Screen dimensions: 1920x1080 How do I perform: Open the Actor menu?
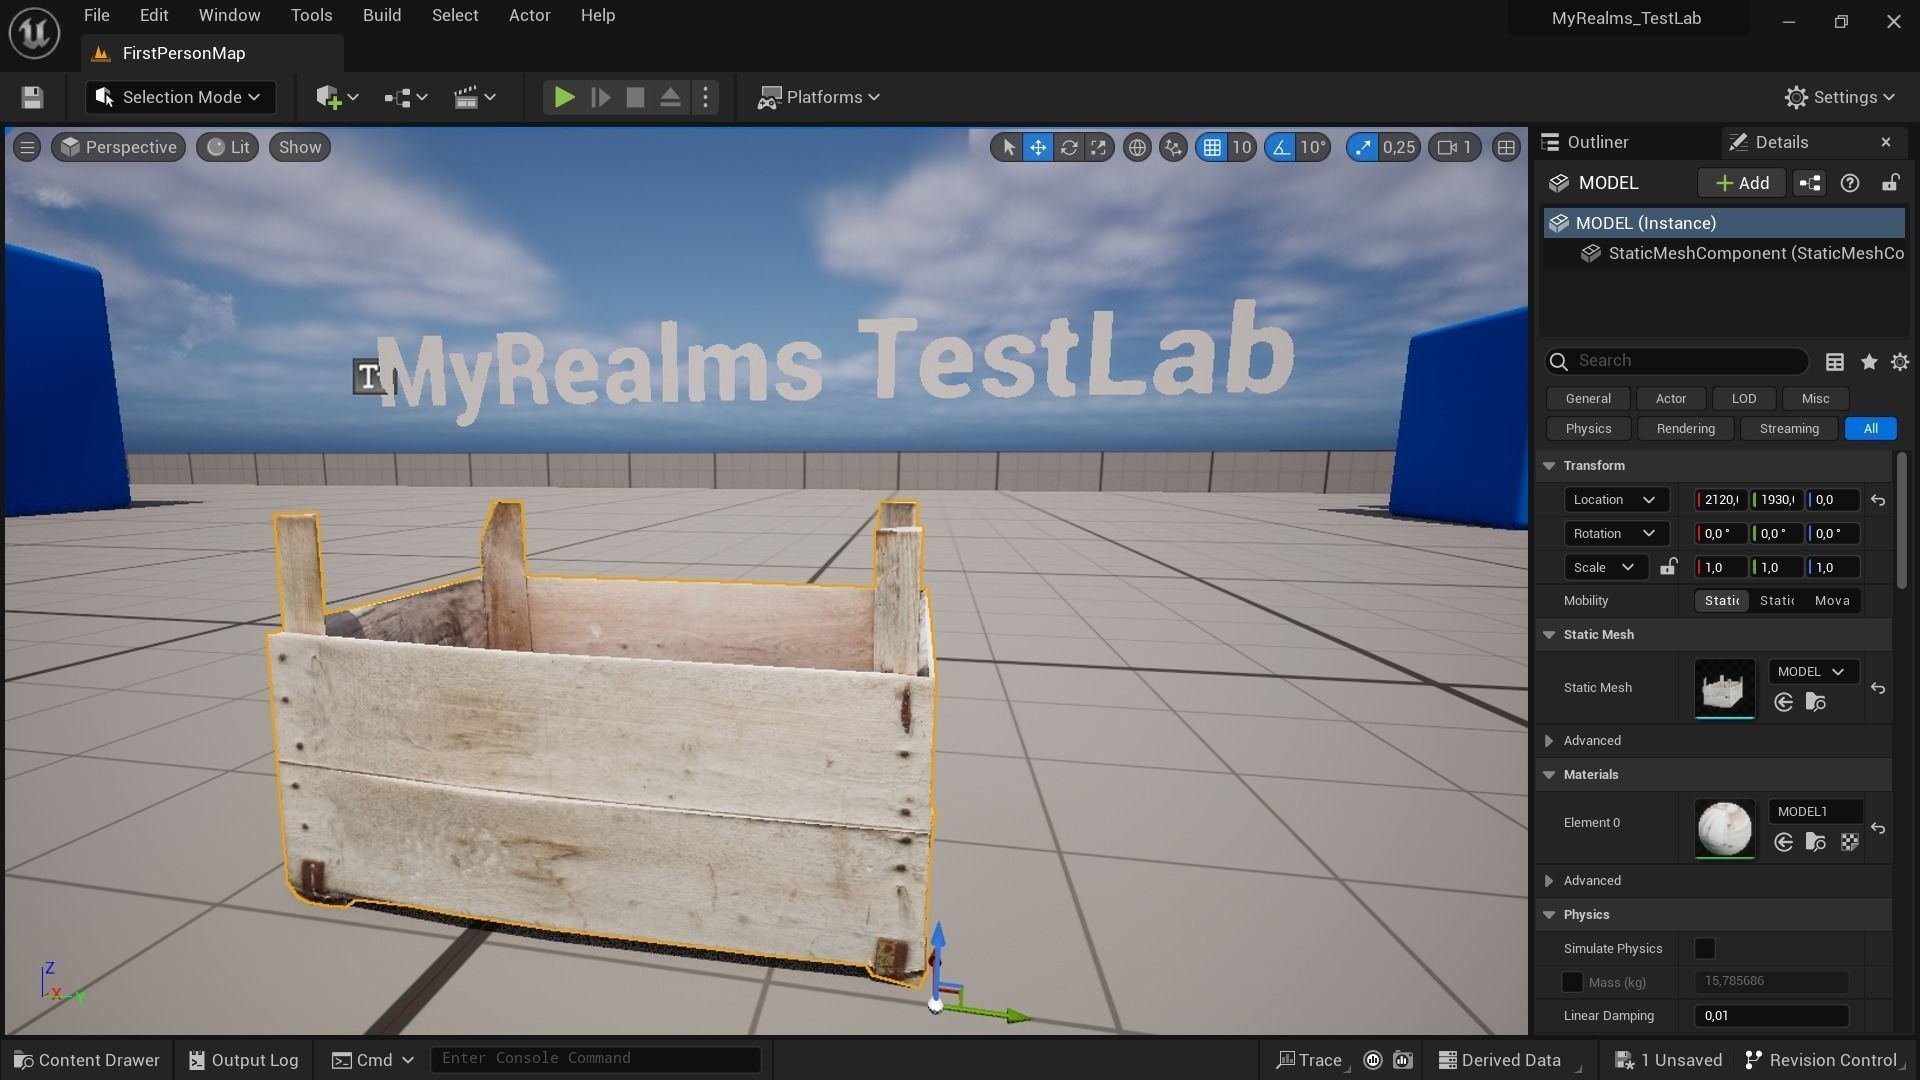click(x=530, y=16)
